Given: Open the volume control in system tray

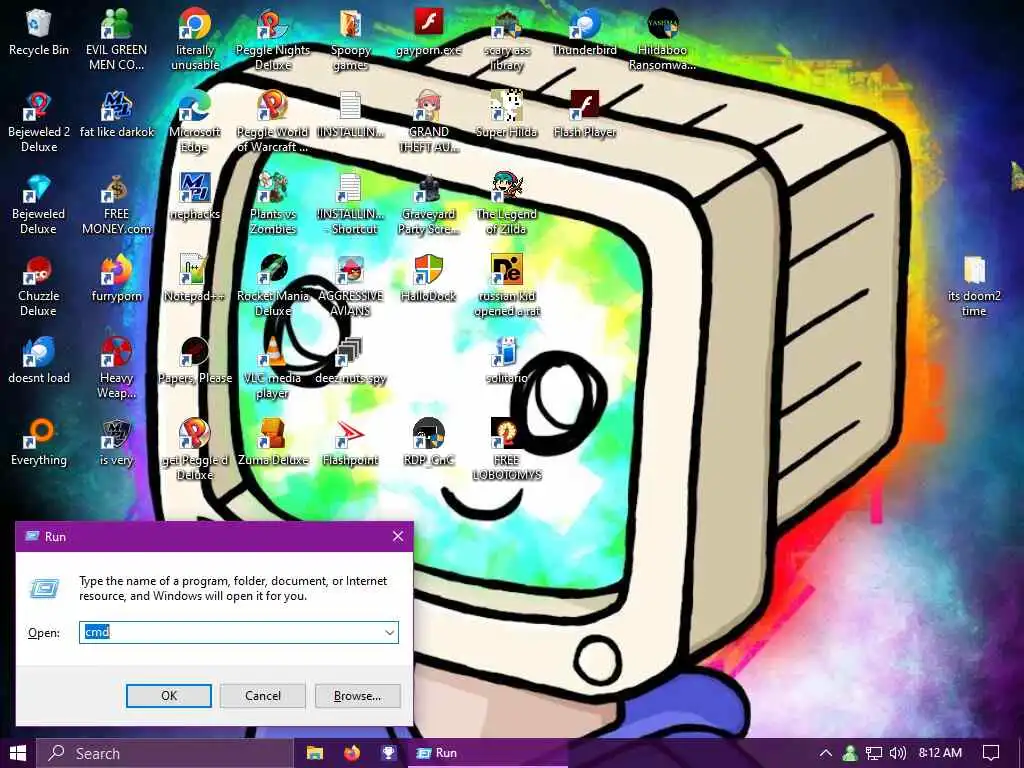Looking at the screenshot, I should (x=898, y=753).
